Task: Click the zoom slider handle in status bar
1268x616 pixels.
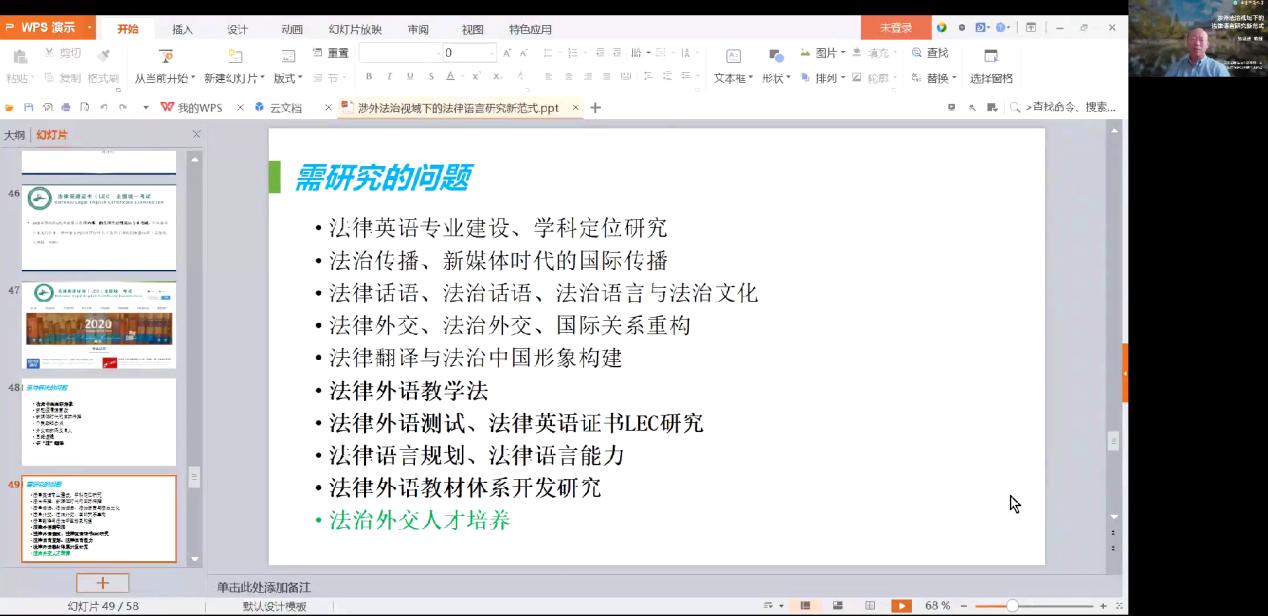Action: coord(1012,606)
